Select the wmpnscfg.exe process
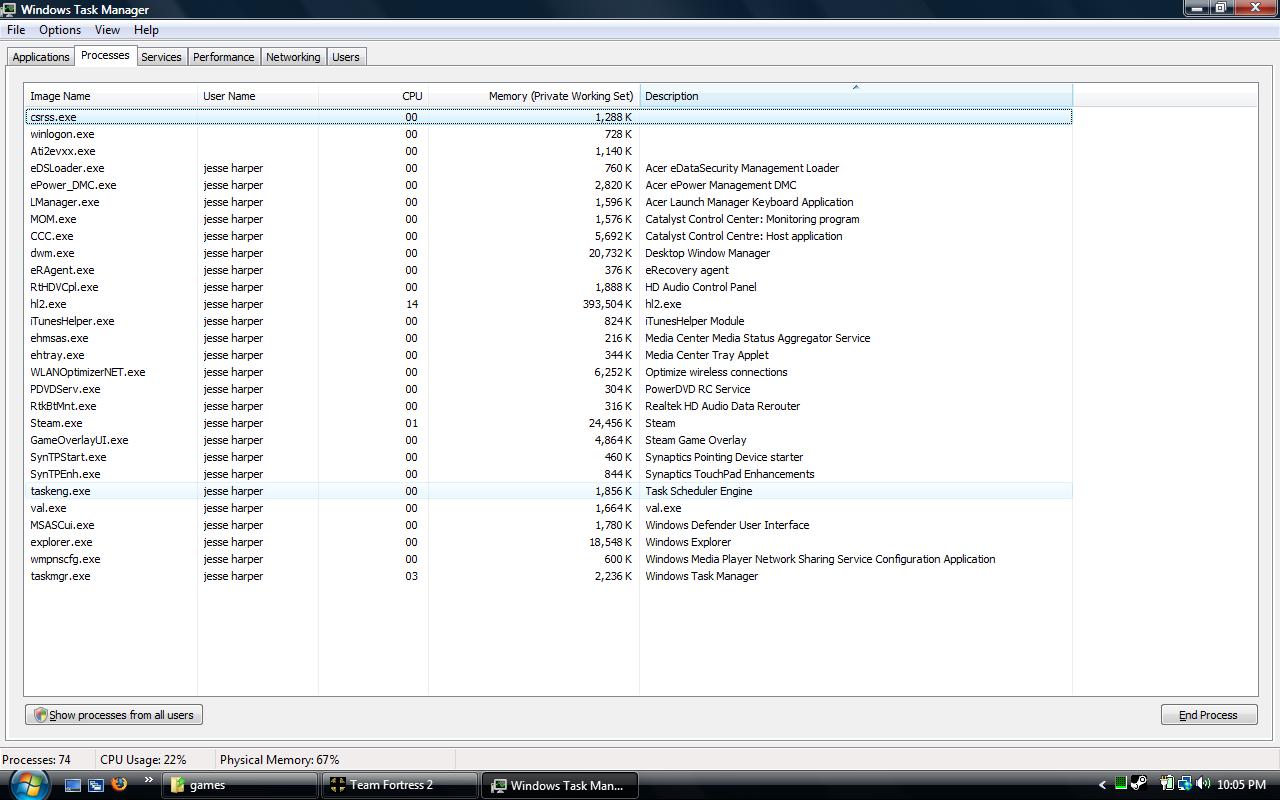 (548, 559)
